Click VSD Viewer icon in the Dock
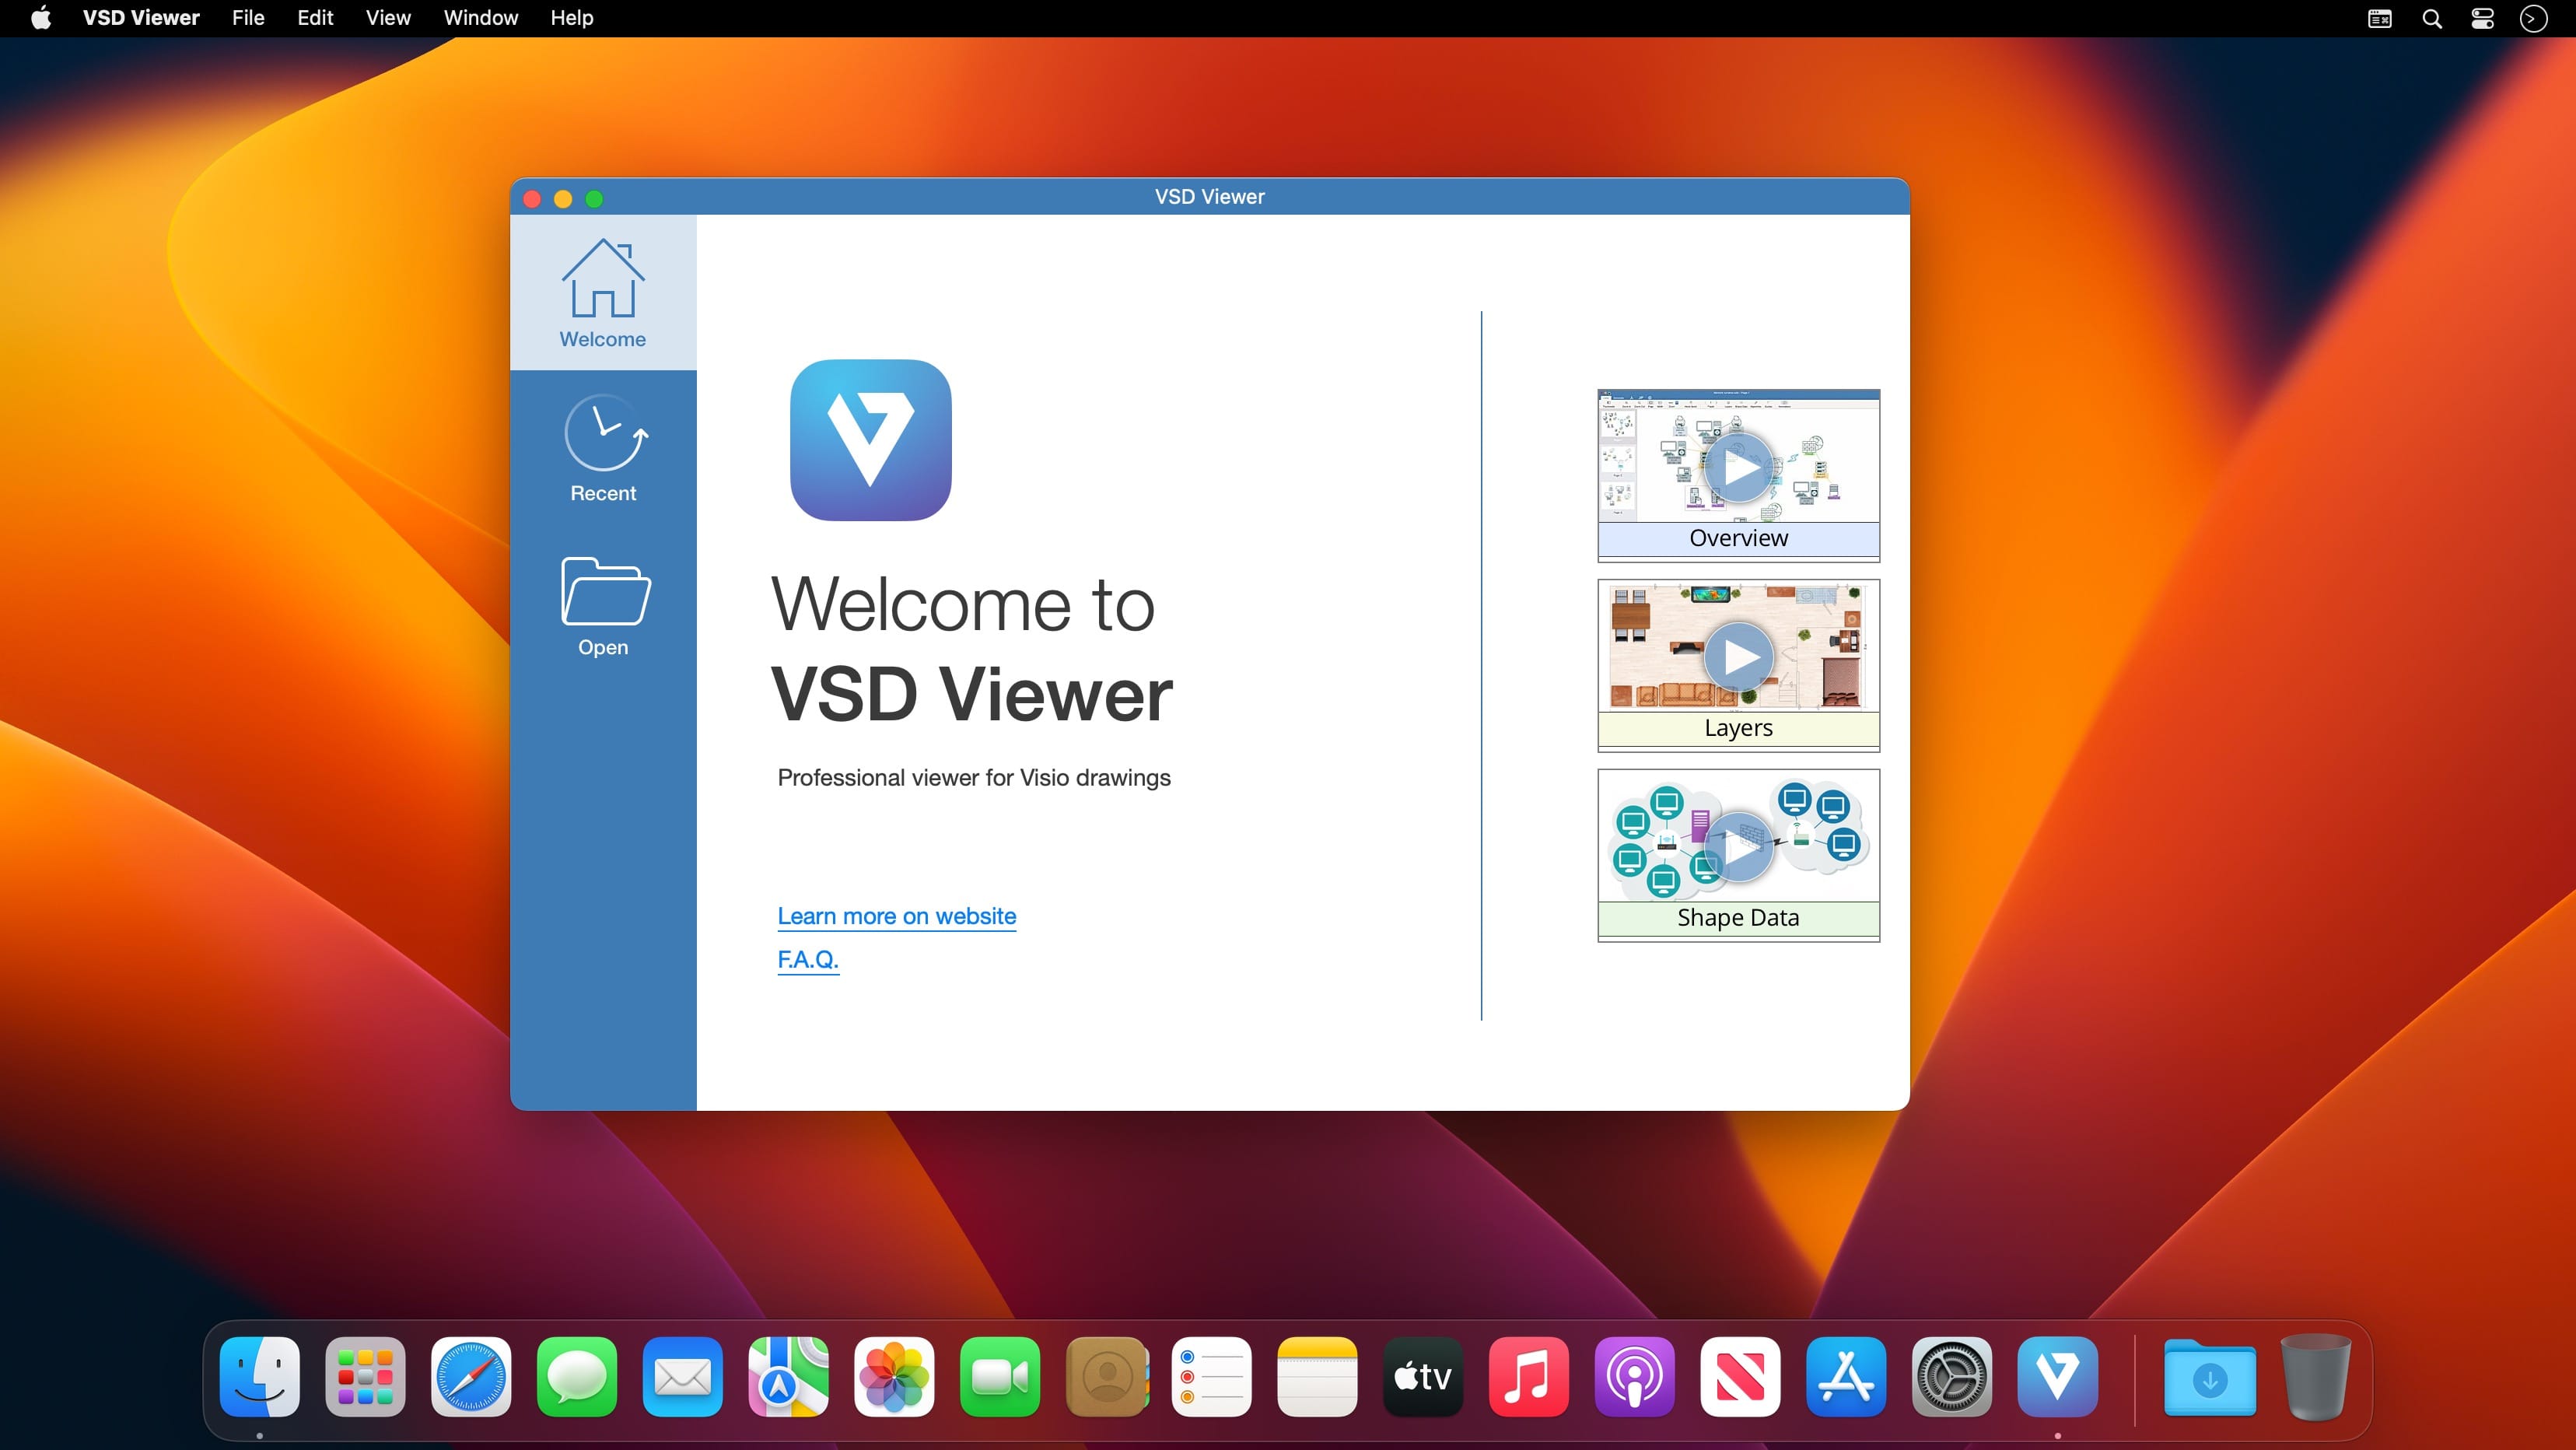The height and width of the screenshot is (1450, 2576). point(2058,1377)
